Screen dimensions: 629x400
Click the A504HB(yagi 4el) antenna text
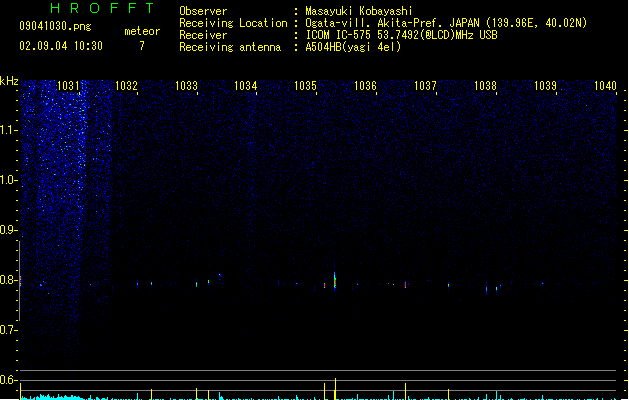point(353,47)
